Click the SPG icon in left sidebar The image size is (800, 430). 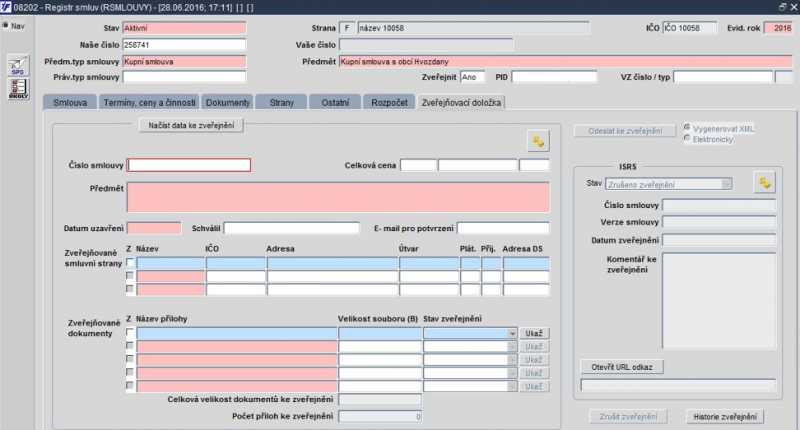click(17, 67)
